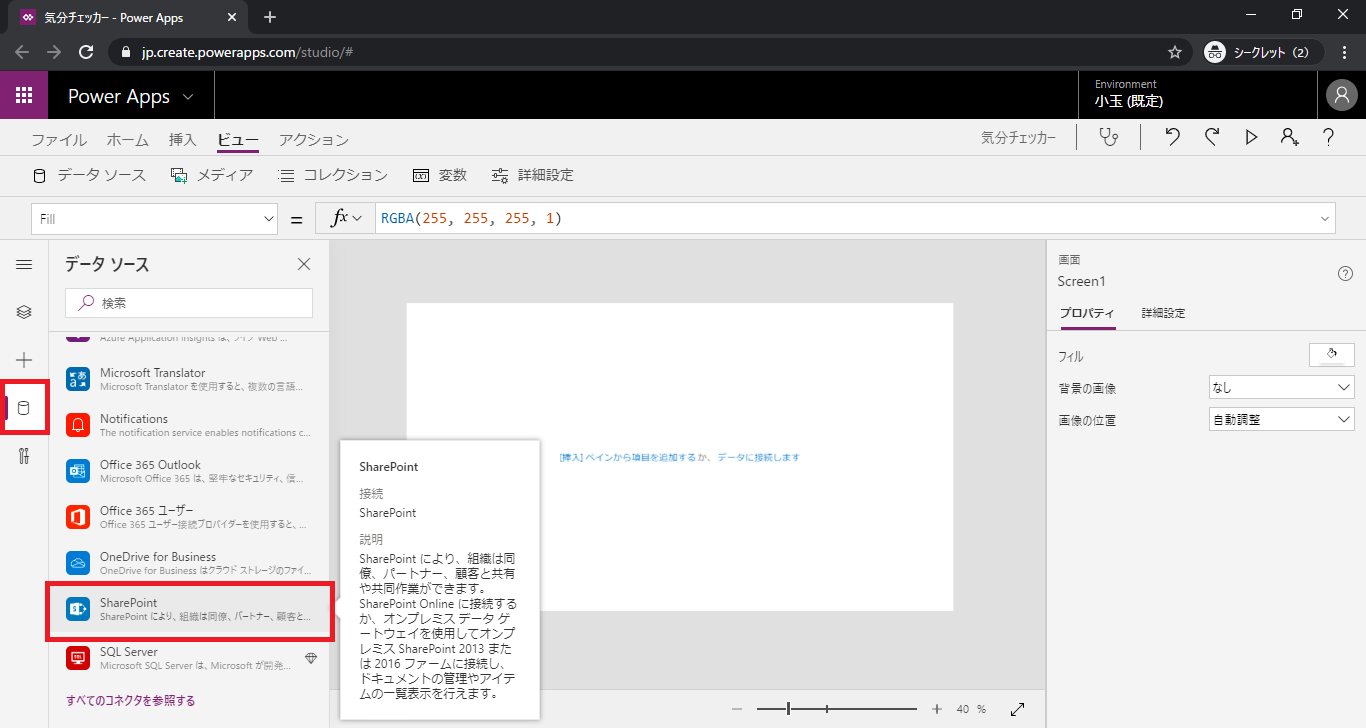Open the Fill property dropdown

point(154,218)
